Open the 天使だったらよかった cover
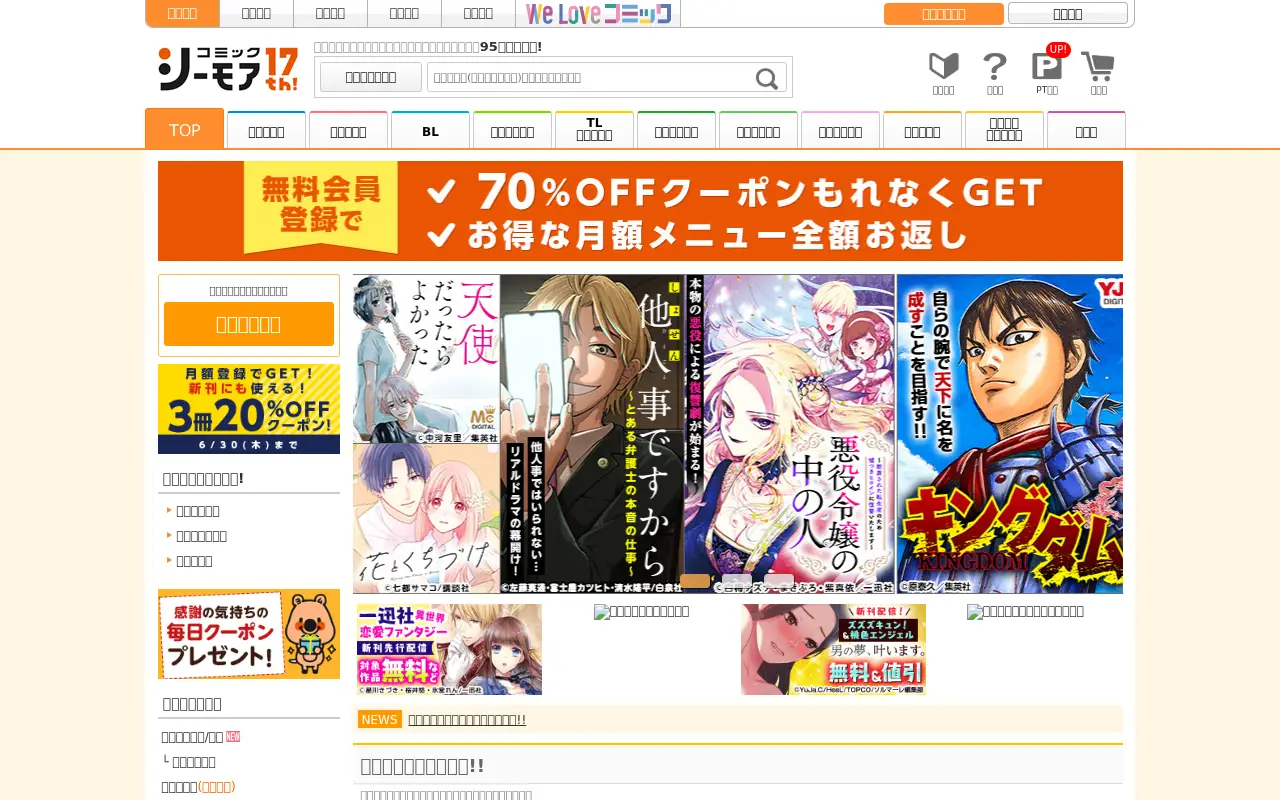Screen dimensions: 1280x800 click(x=426, y=358)
